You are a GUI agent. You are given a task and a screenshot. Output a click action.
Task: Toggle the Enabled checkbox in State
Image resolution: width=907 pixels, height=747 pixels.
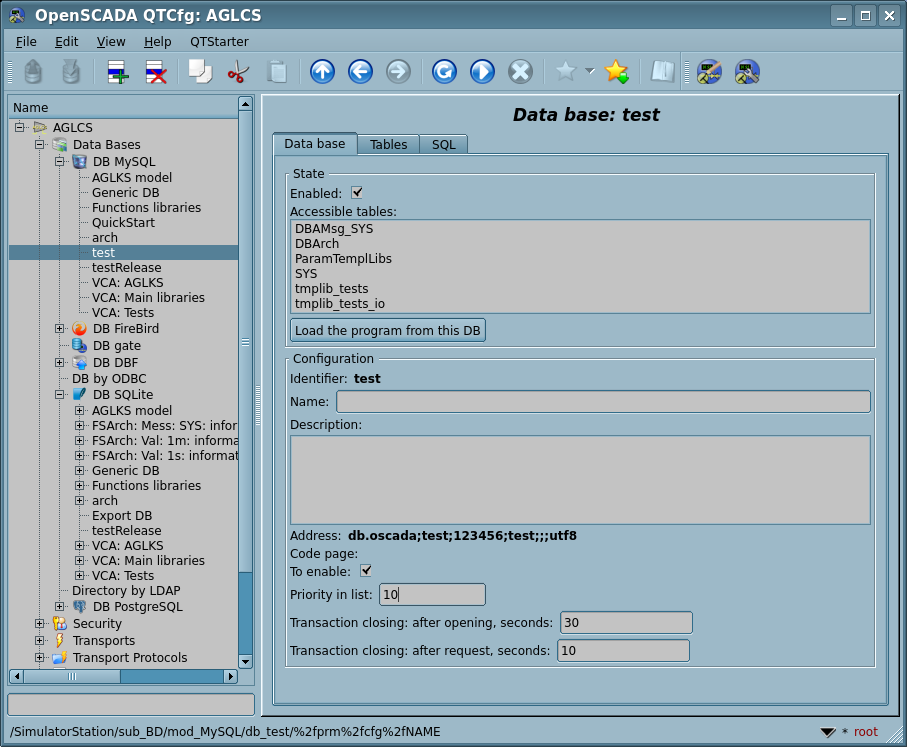(357, 193)
